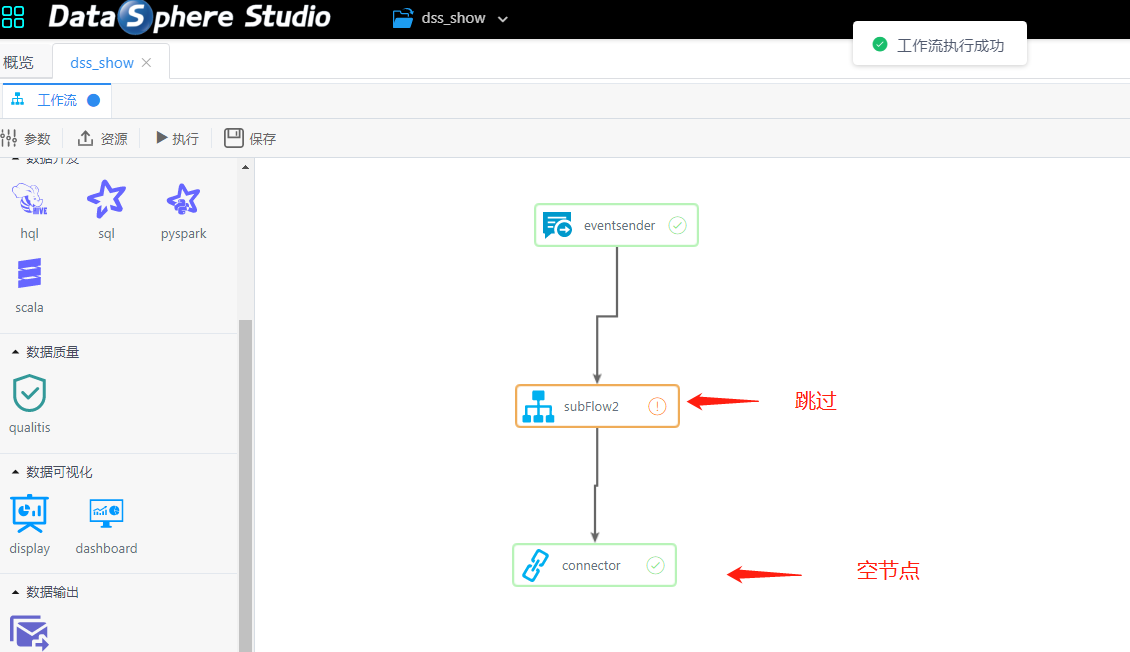Select the sql node icon
The image size is (1130, 652).
click(106, 200)
